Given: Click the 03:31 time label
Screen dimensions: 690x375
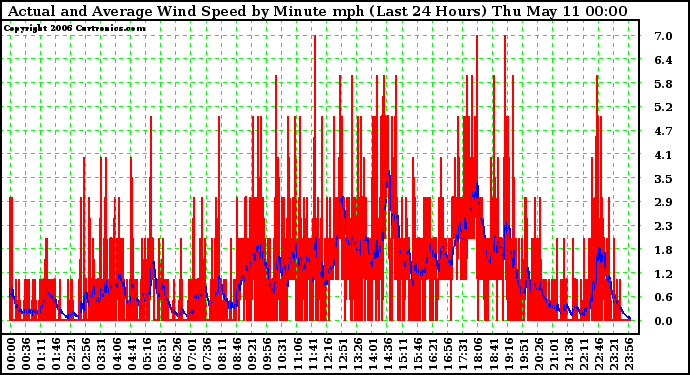Looking at the screenshot, I should point(101,353).
